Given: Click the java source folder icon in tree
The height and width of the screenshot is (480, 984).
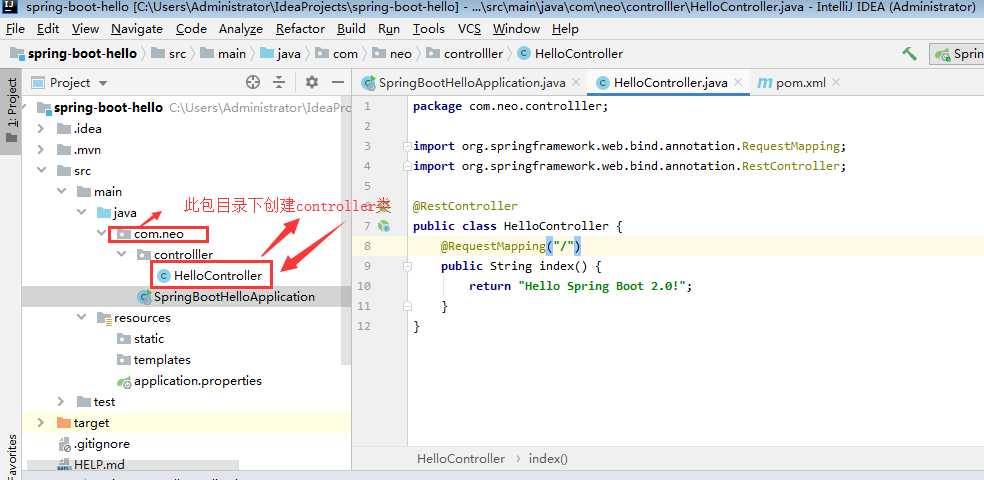Looking at the screenshot, I should [104, 213].
